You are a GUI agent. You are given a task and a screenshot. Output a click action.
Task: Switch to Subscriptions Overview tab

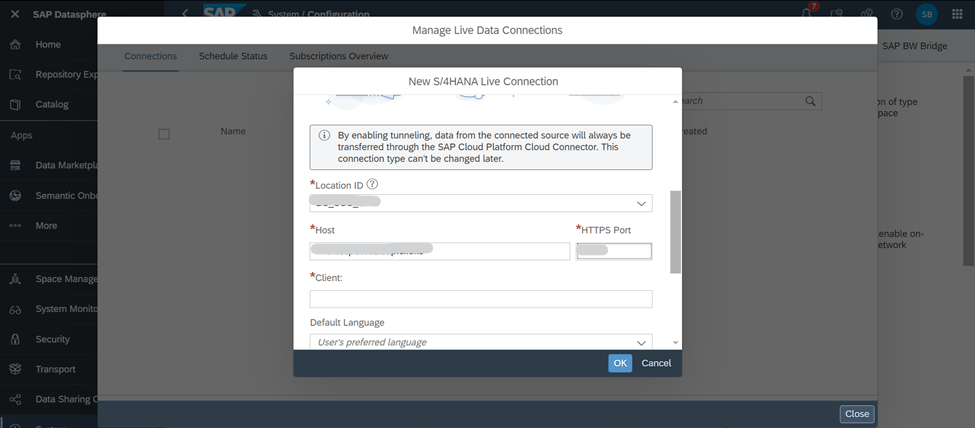(x=339, y=56)
